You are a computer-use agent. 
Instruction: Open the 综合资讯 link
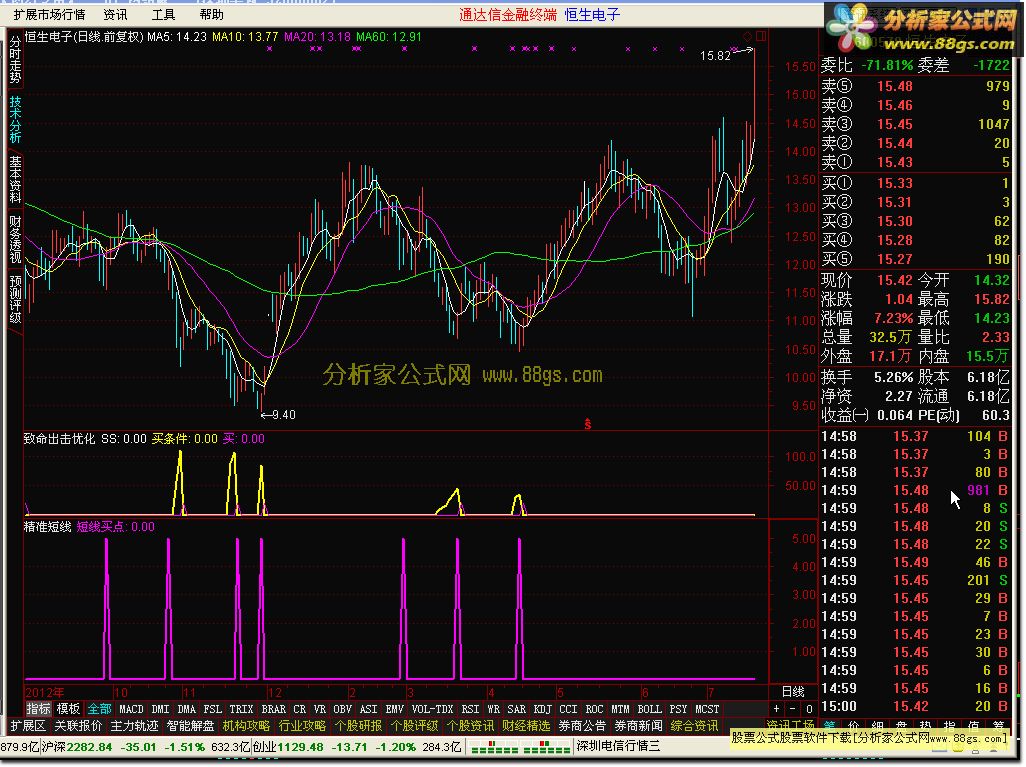[695, 726]
